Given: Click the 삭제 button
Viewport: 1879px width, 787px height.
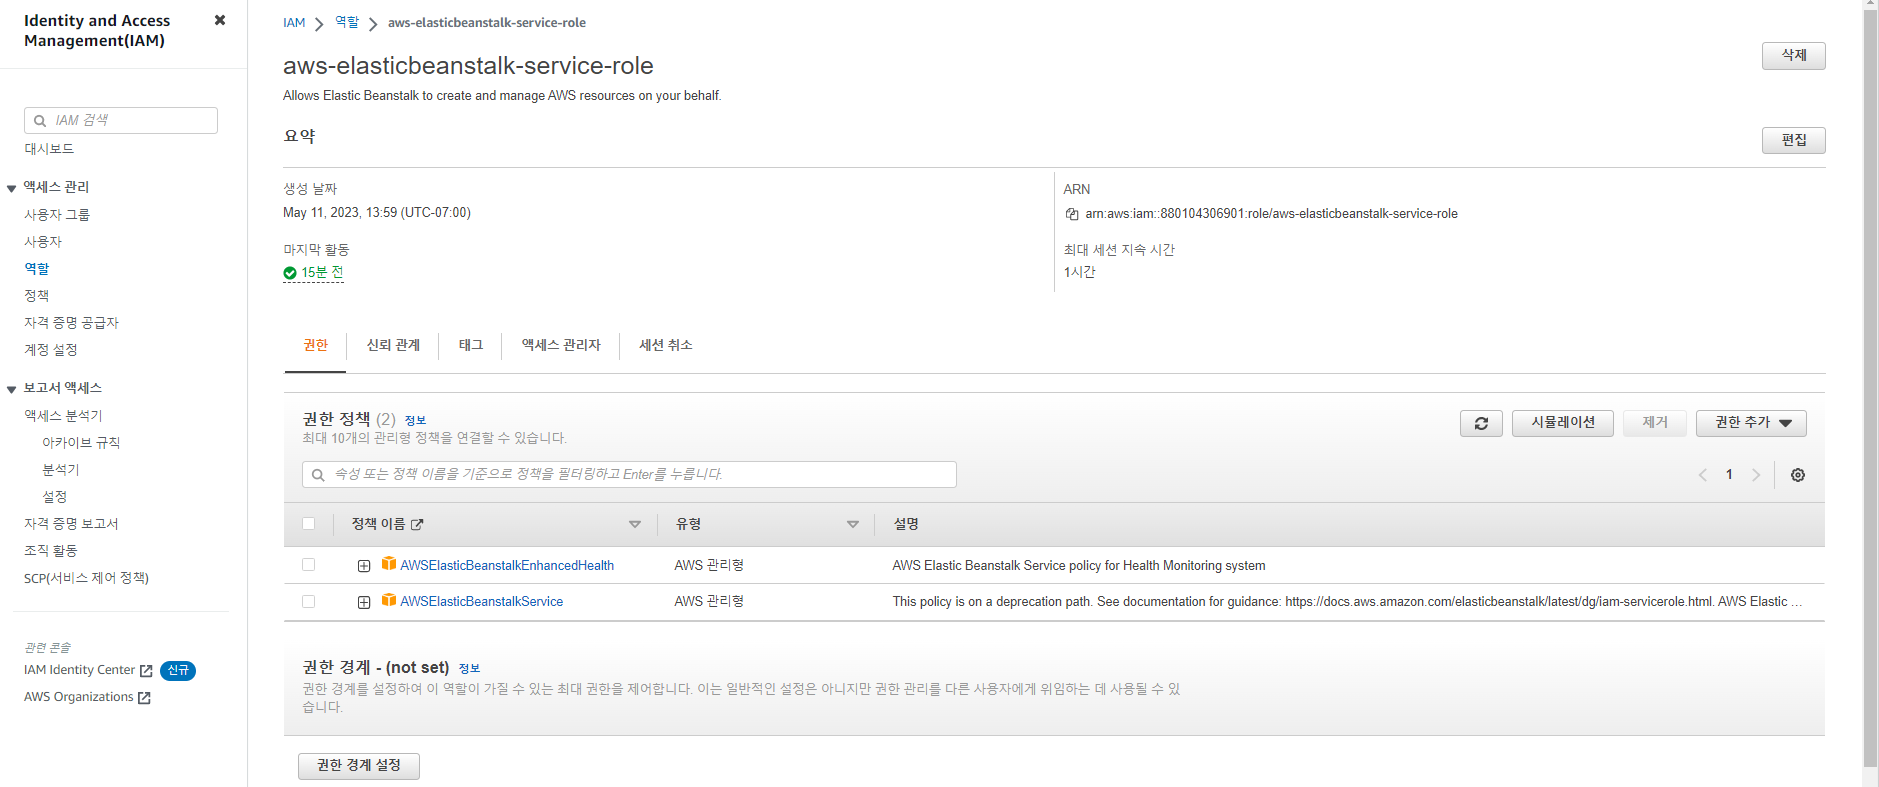Looking at the screenshot, I should pos(1793,56).
